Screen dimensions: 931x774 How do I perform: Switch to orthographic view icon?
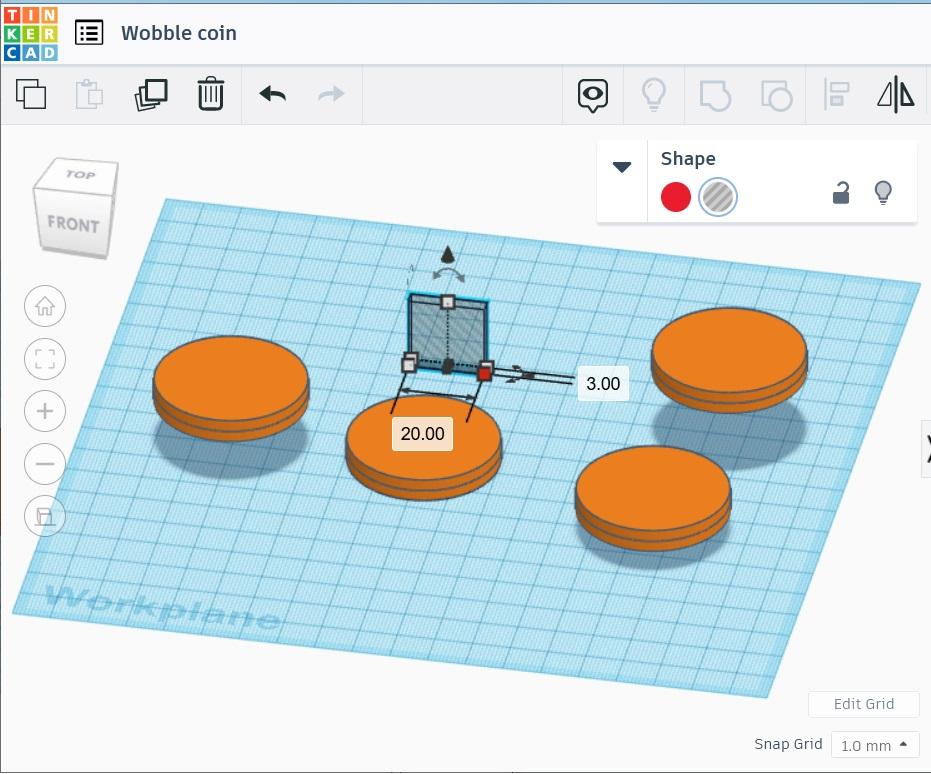click(45, 516)
